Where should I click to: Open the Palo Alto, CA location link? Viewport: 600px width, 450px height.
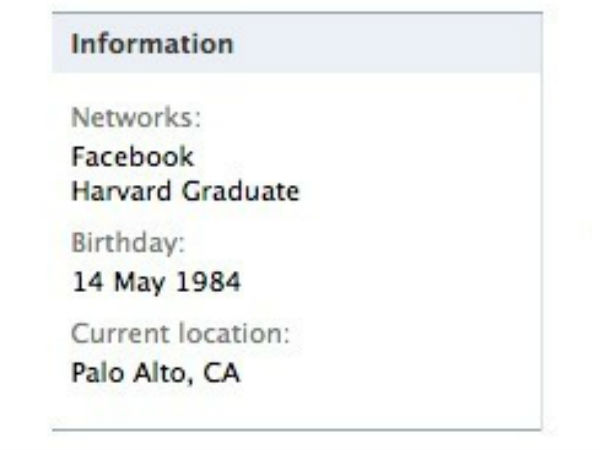pyautogui.click(x=156, y=372)
